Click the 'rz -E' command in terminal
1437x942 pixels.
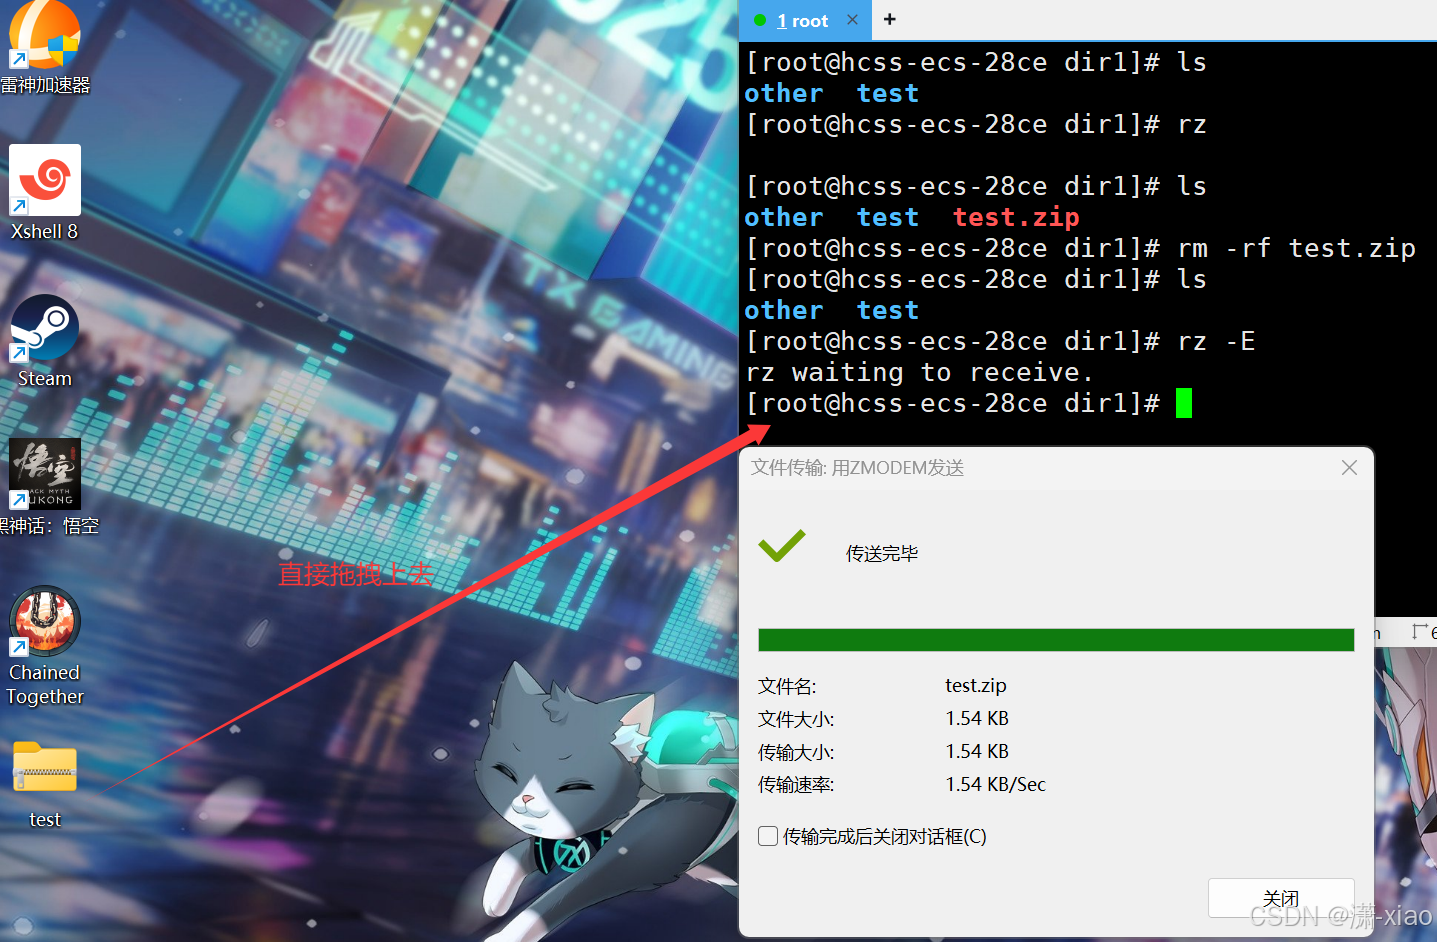[x=1216, y=341]
